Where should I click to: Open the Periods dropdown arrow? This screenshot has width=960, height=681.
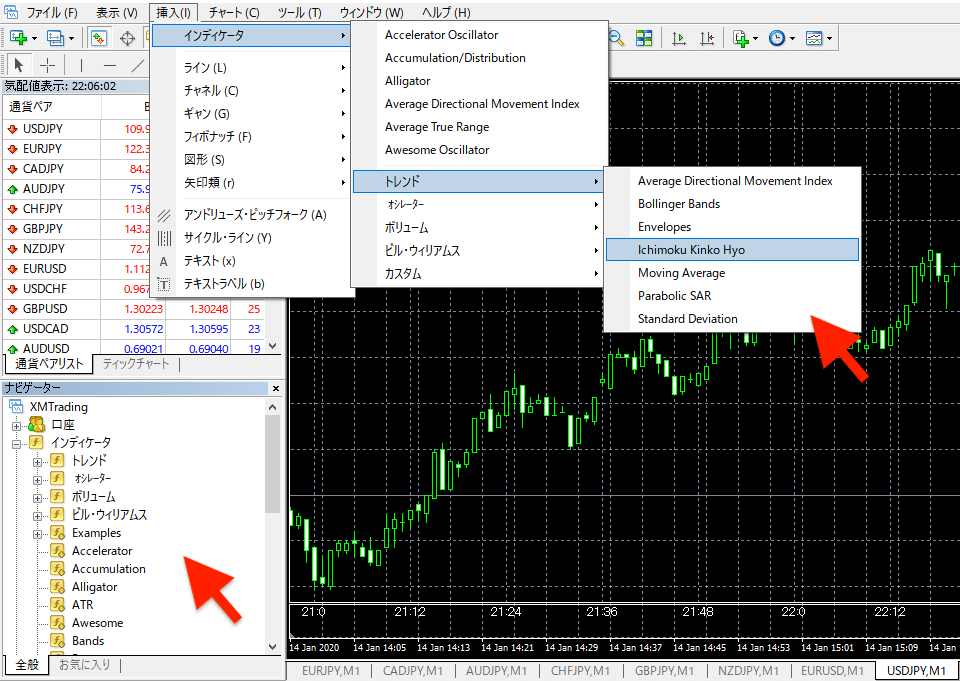pyautogui.click(x=792, y=39)
